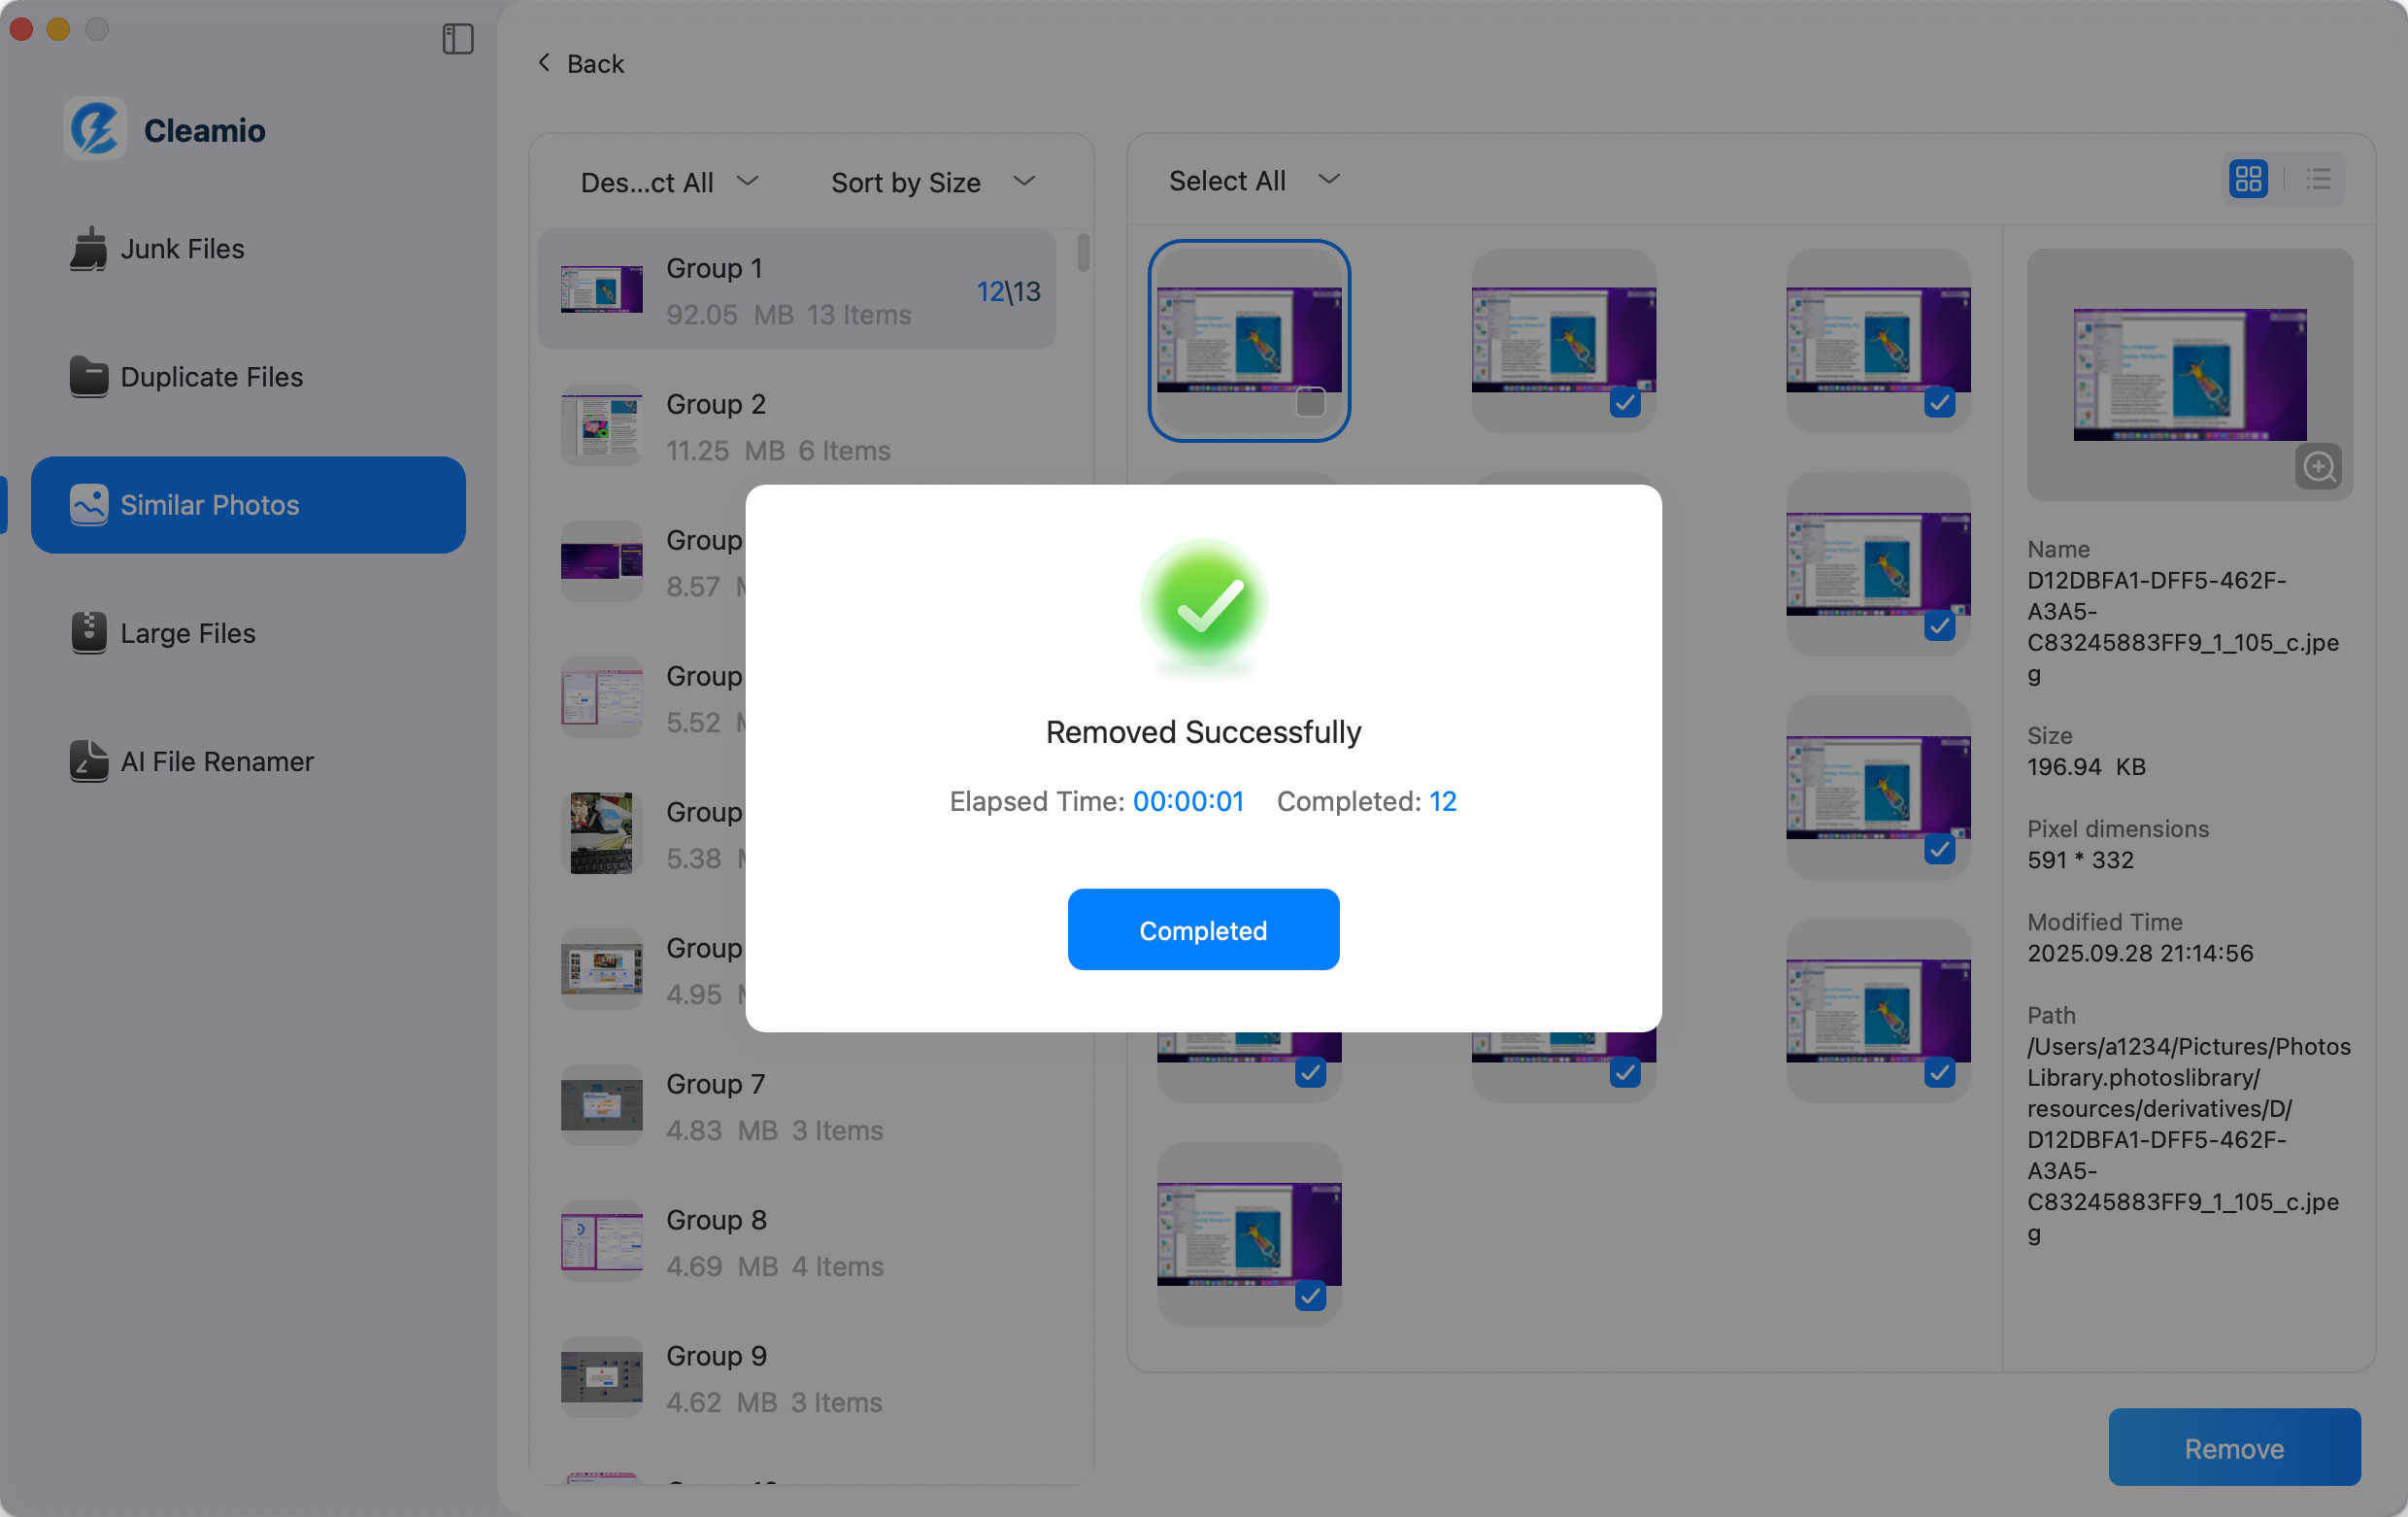This screenshot has width=2408, height=1517.
Task: Open the Similar Photos scanner
Action: [210, 505]
